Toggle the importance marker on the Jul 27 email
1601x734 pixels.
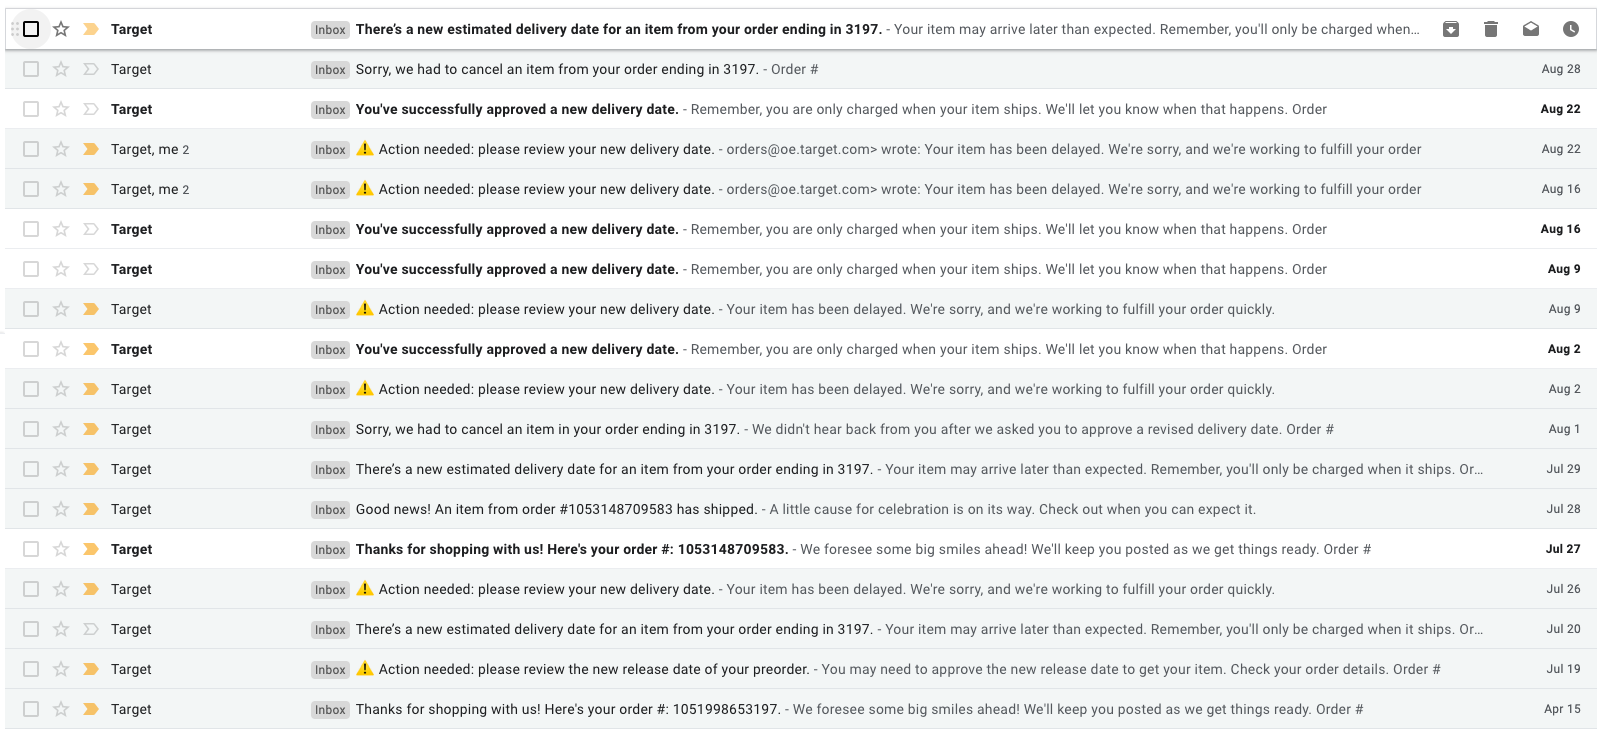91,549
